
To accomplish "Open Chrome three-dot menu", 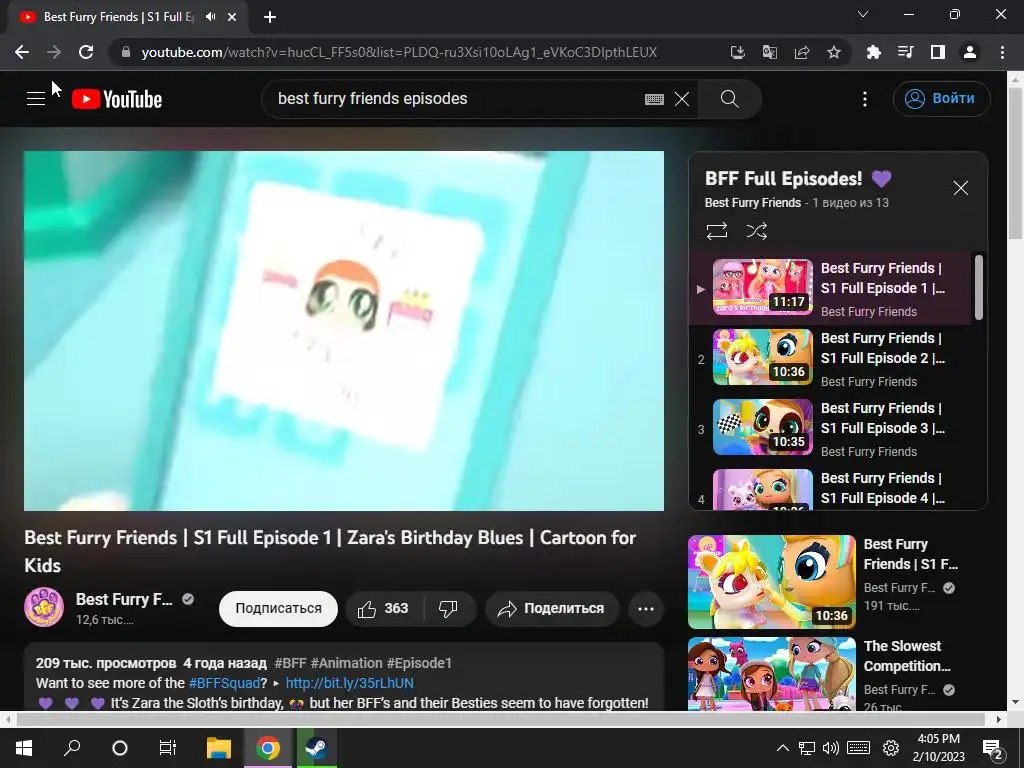I will [1002, 52].
